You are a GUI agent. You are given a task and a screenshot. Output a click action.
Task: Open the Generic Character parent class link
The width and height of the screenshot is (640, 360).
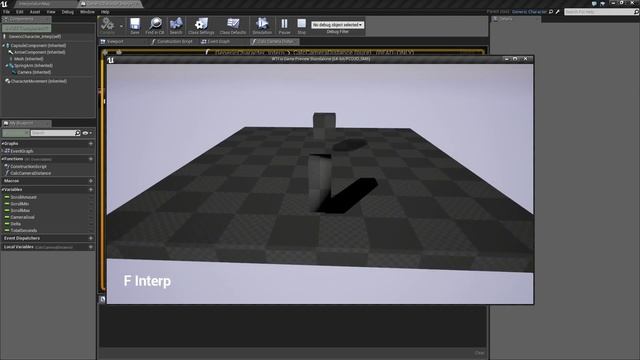pos(529,12)
